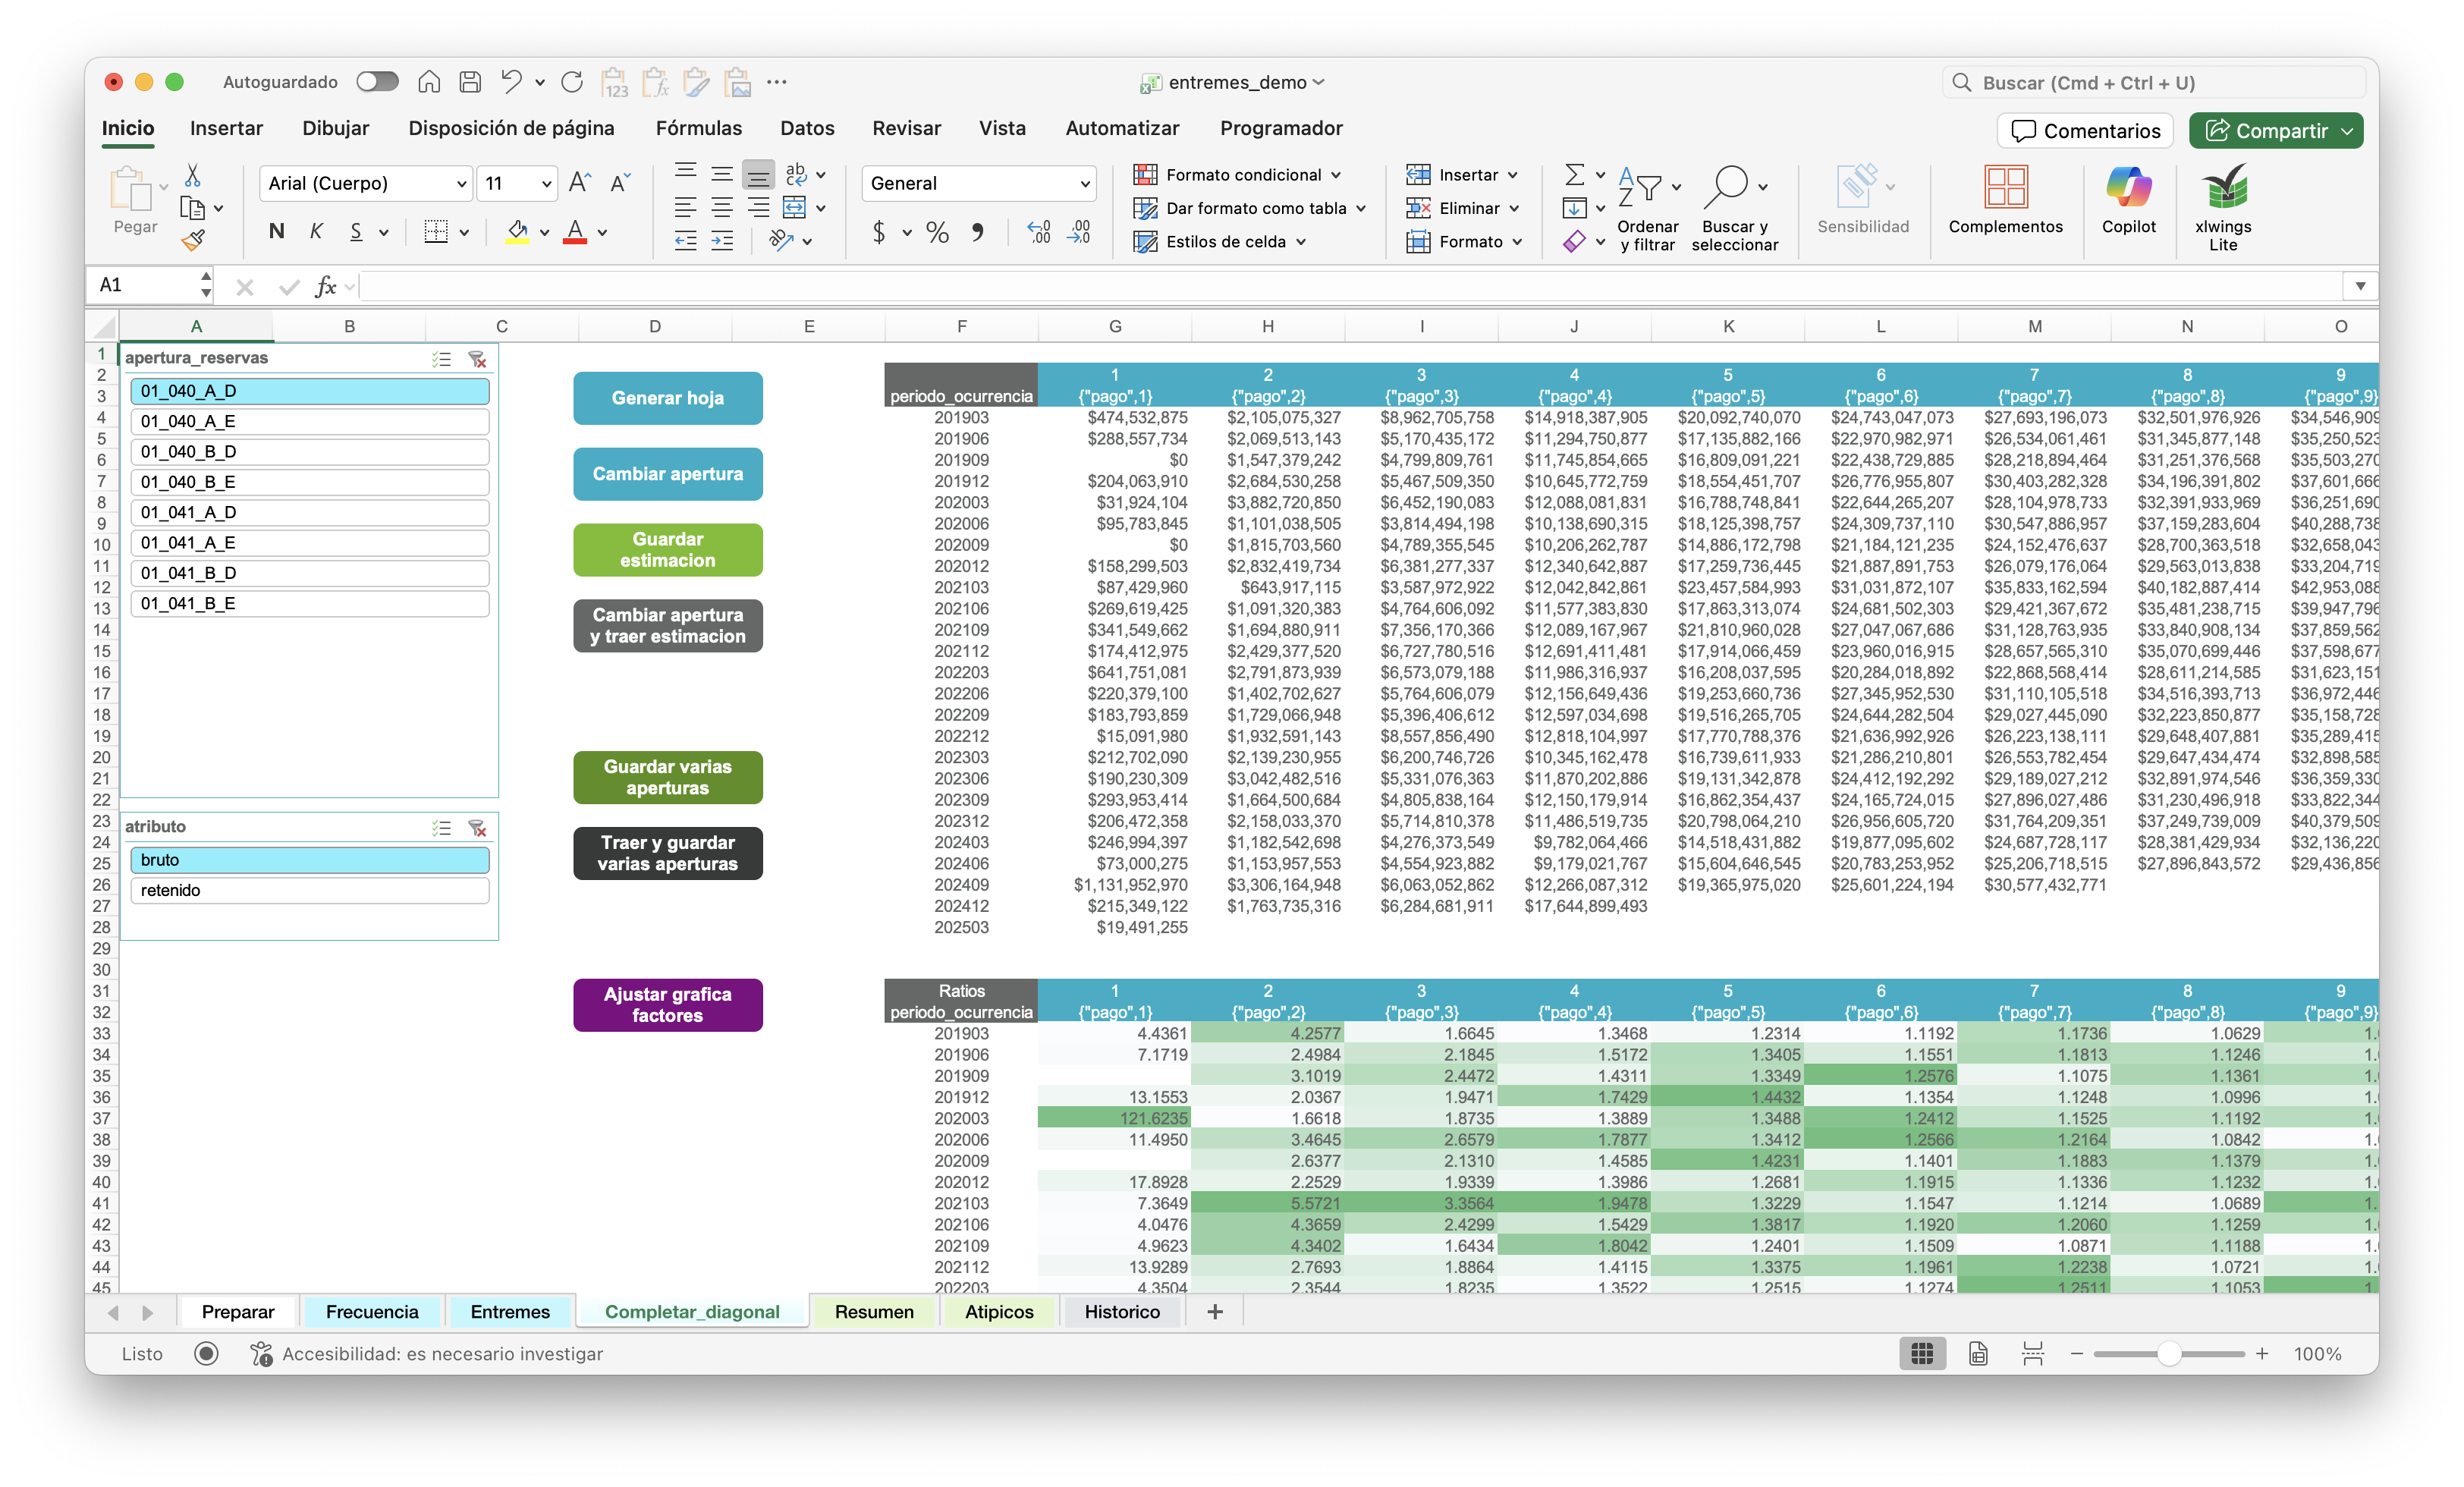Select slicer item 01_041_B_D
Image resolution: width=2464 pixels, height=1487 pixels.
[310, 573]
